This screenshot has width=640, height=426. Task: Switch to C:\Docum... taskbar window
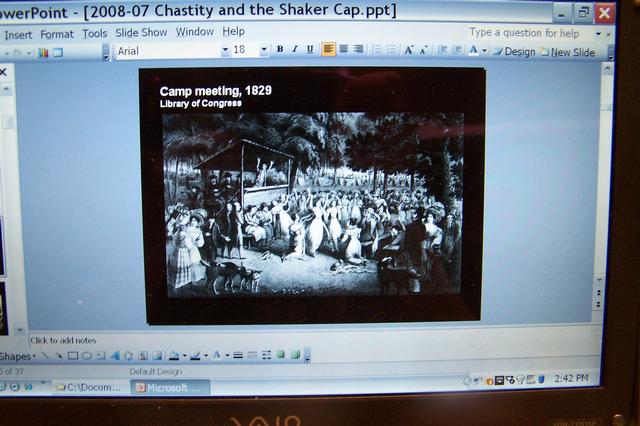click(x=89, y=387)
